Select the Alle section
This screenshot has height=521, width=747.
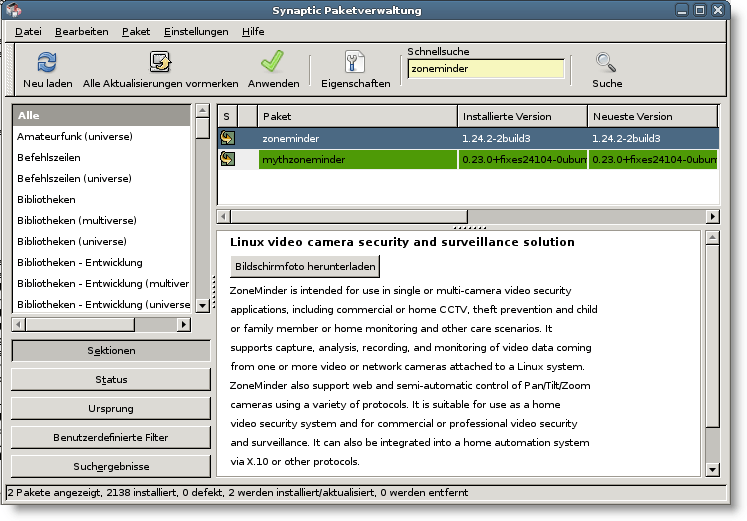pyautogui.click(x=102, y=115)
